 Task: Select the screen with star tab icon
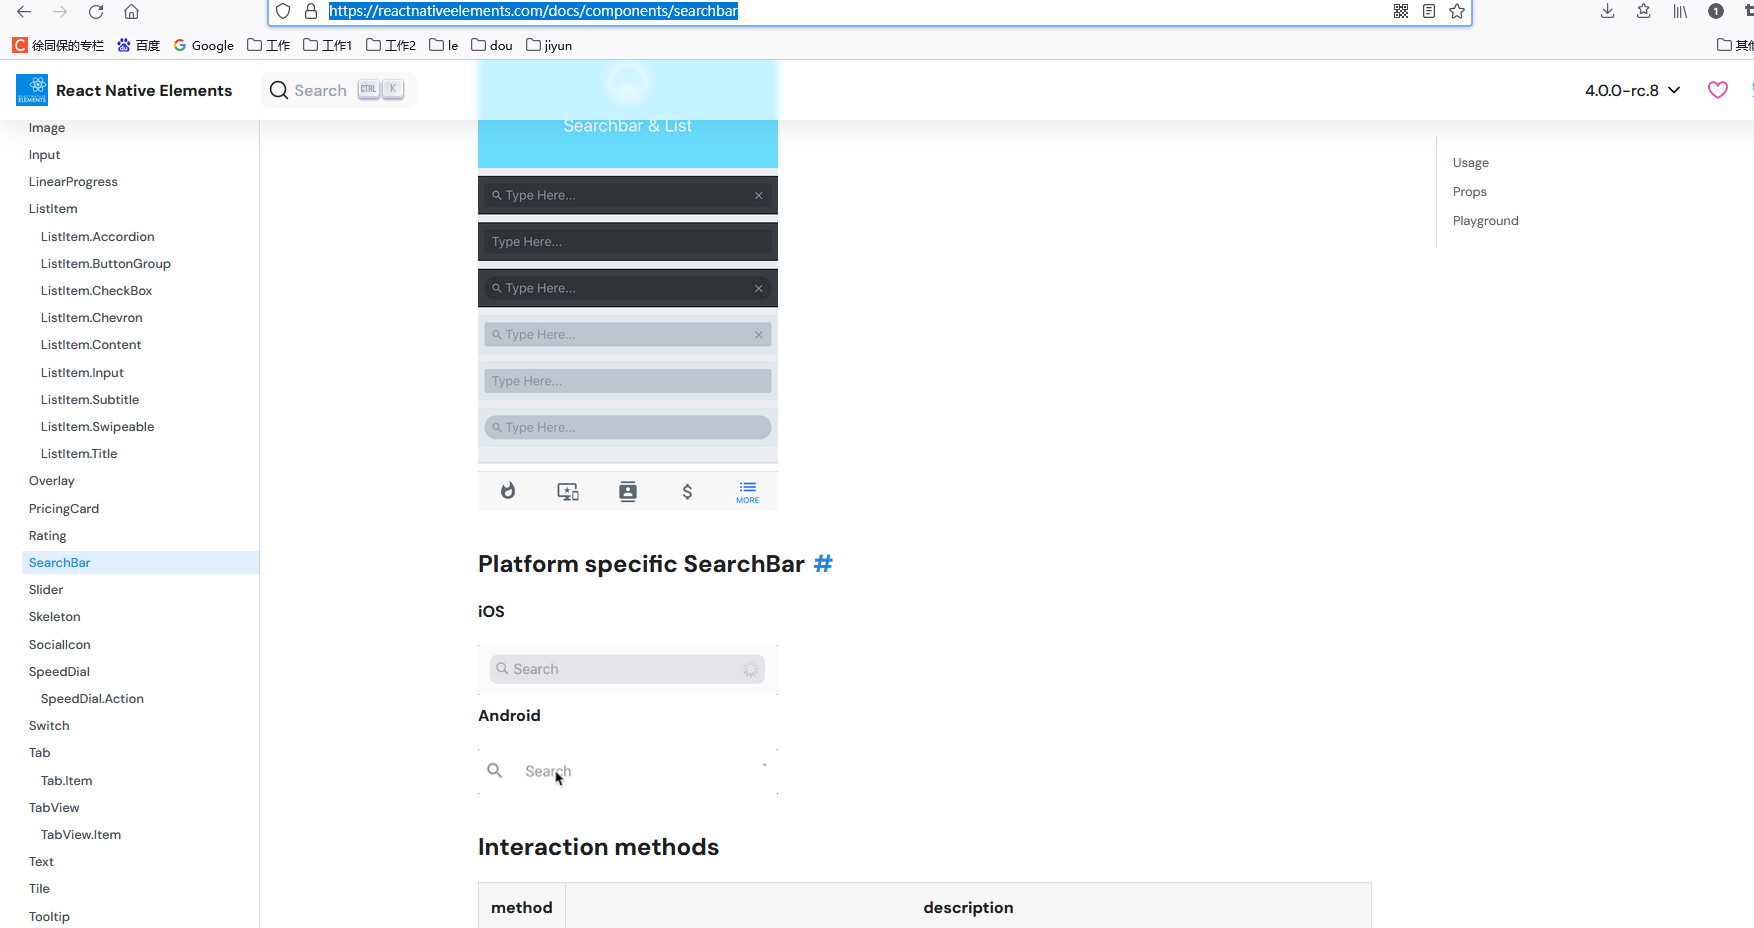pyautogui.click(x=568, y=491)
